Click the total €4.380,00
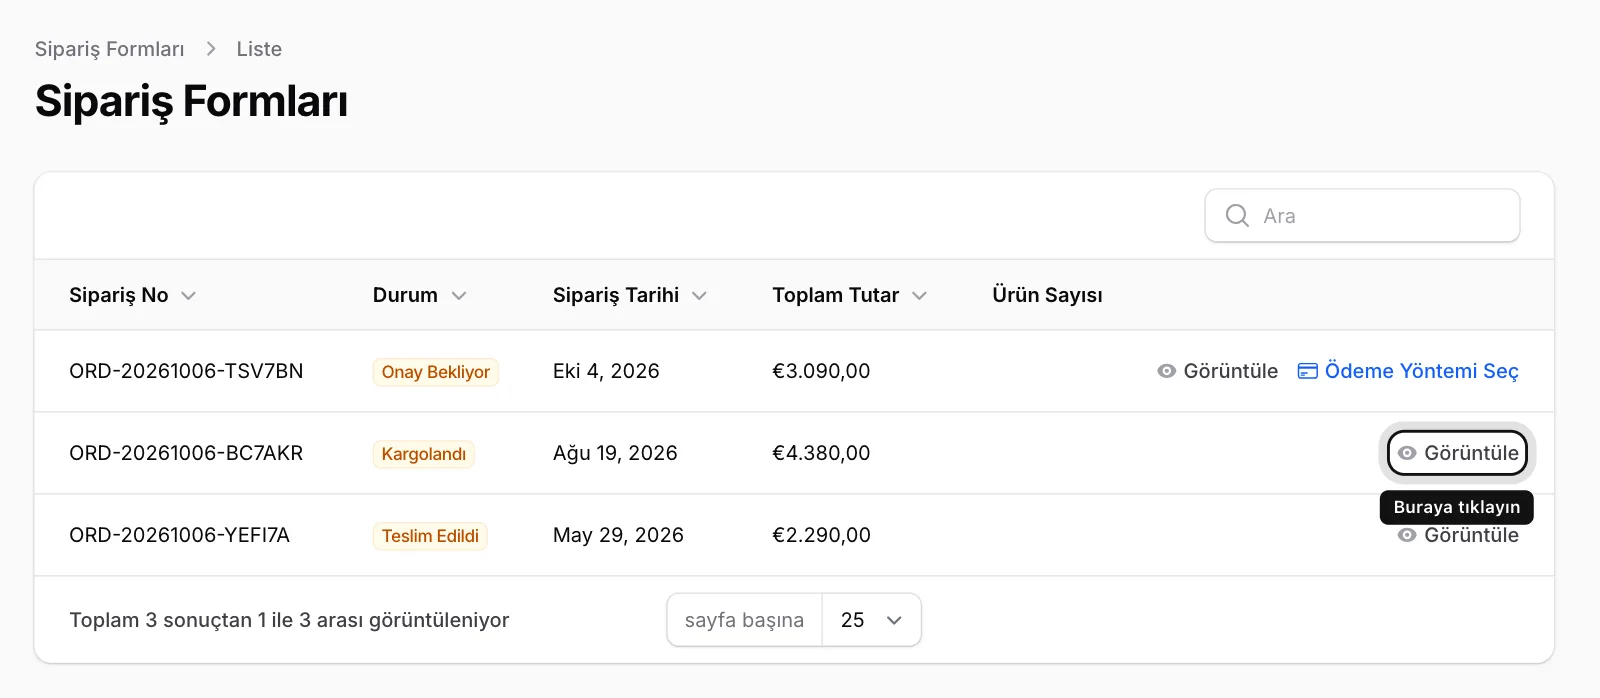The image size is (1600, 698). point(821,453)
